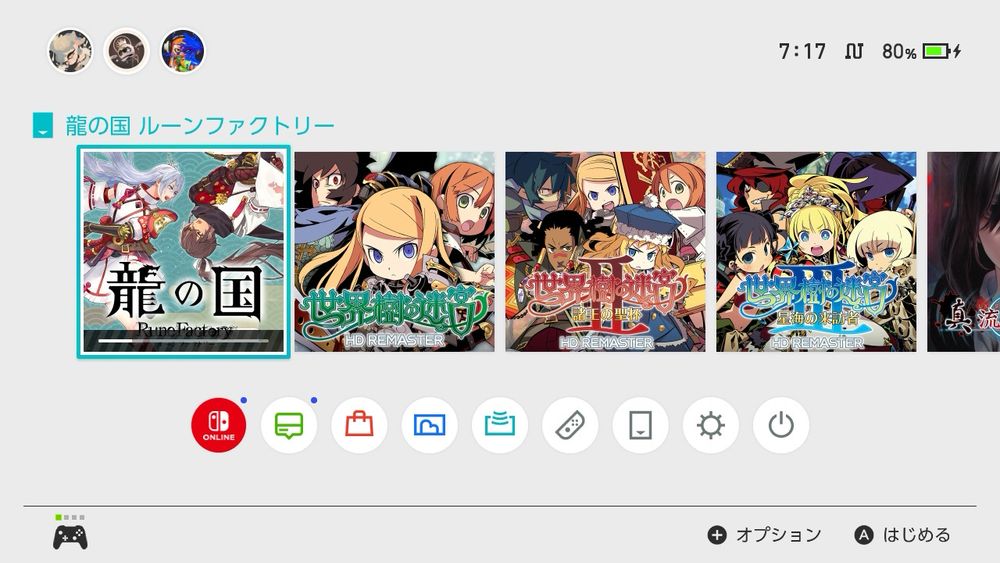Open System Settings gear icon
This screenshot has width=1000, height=563.
pos(710,425)
